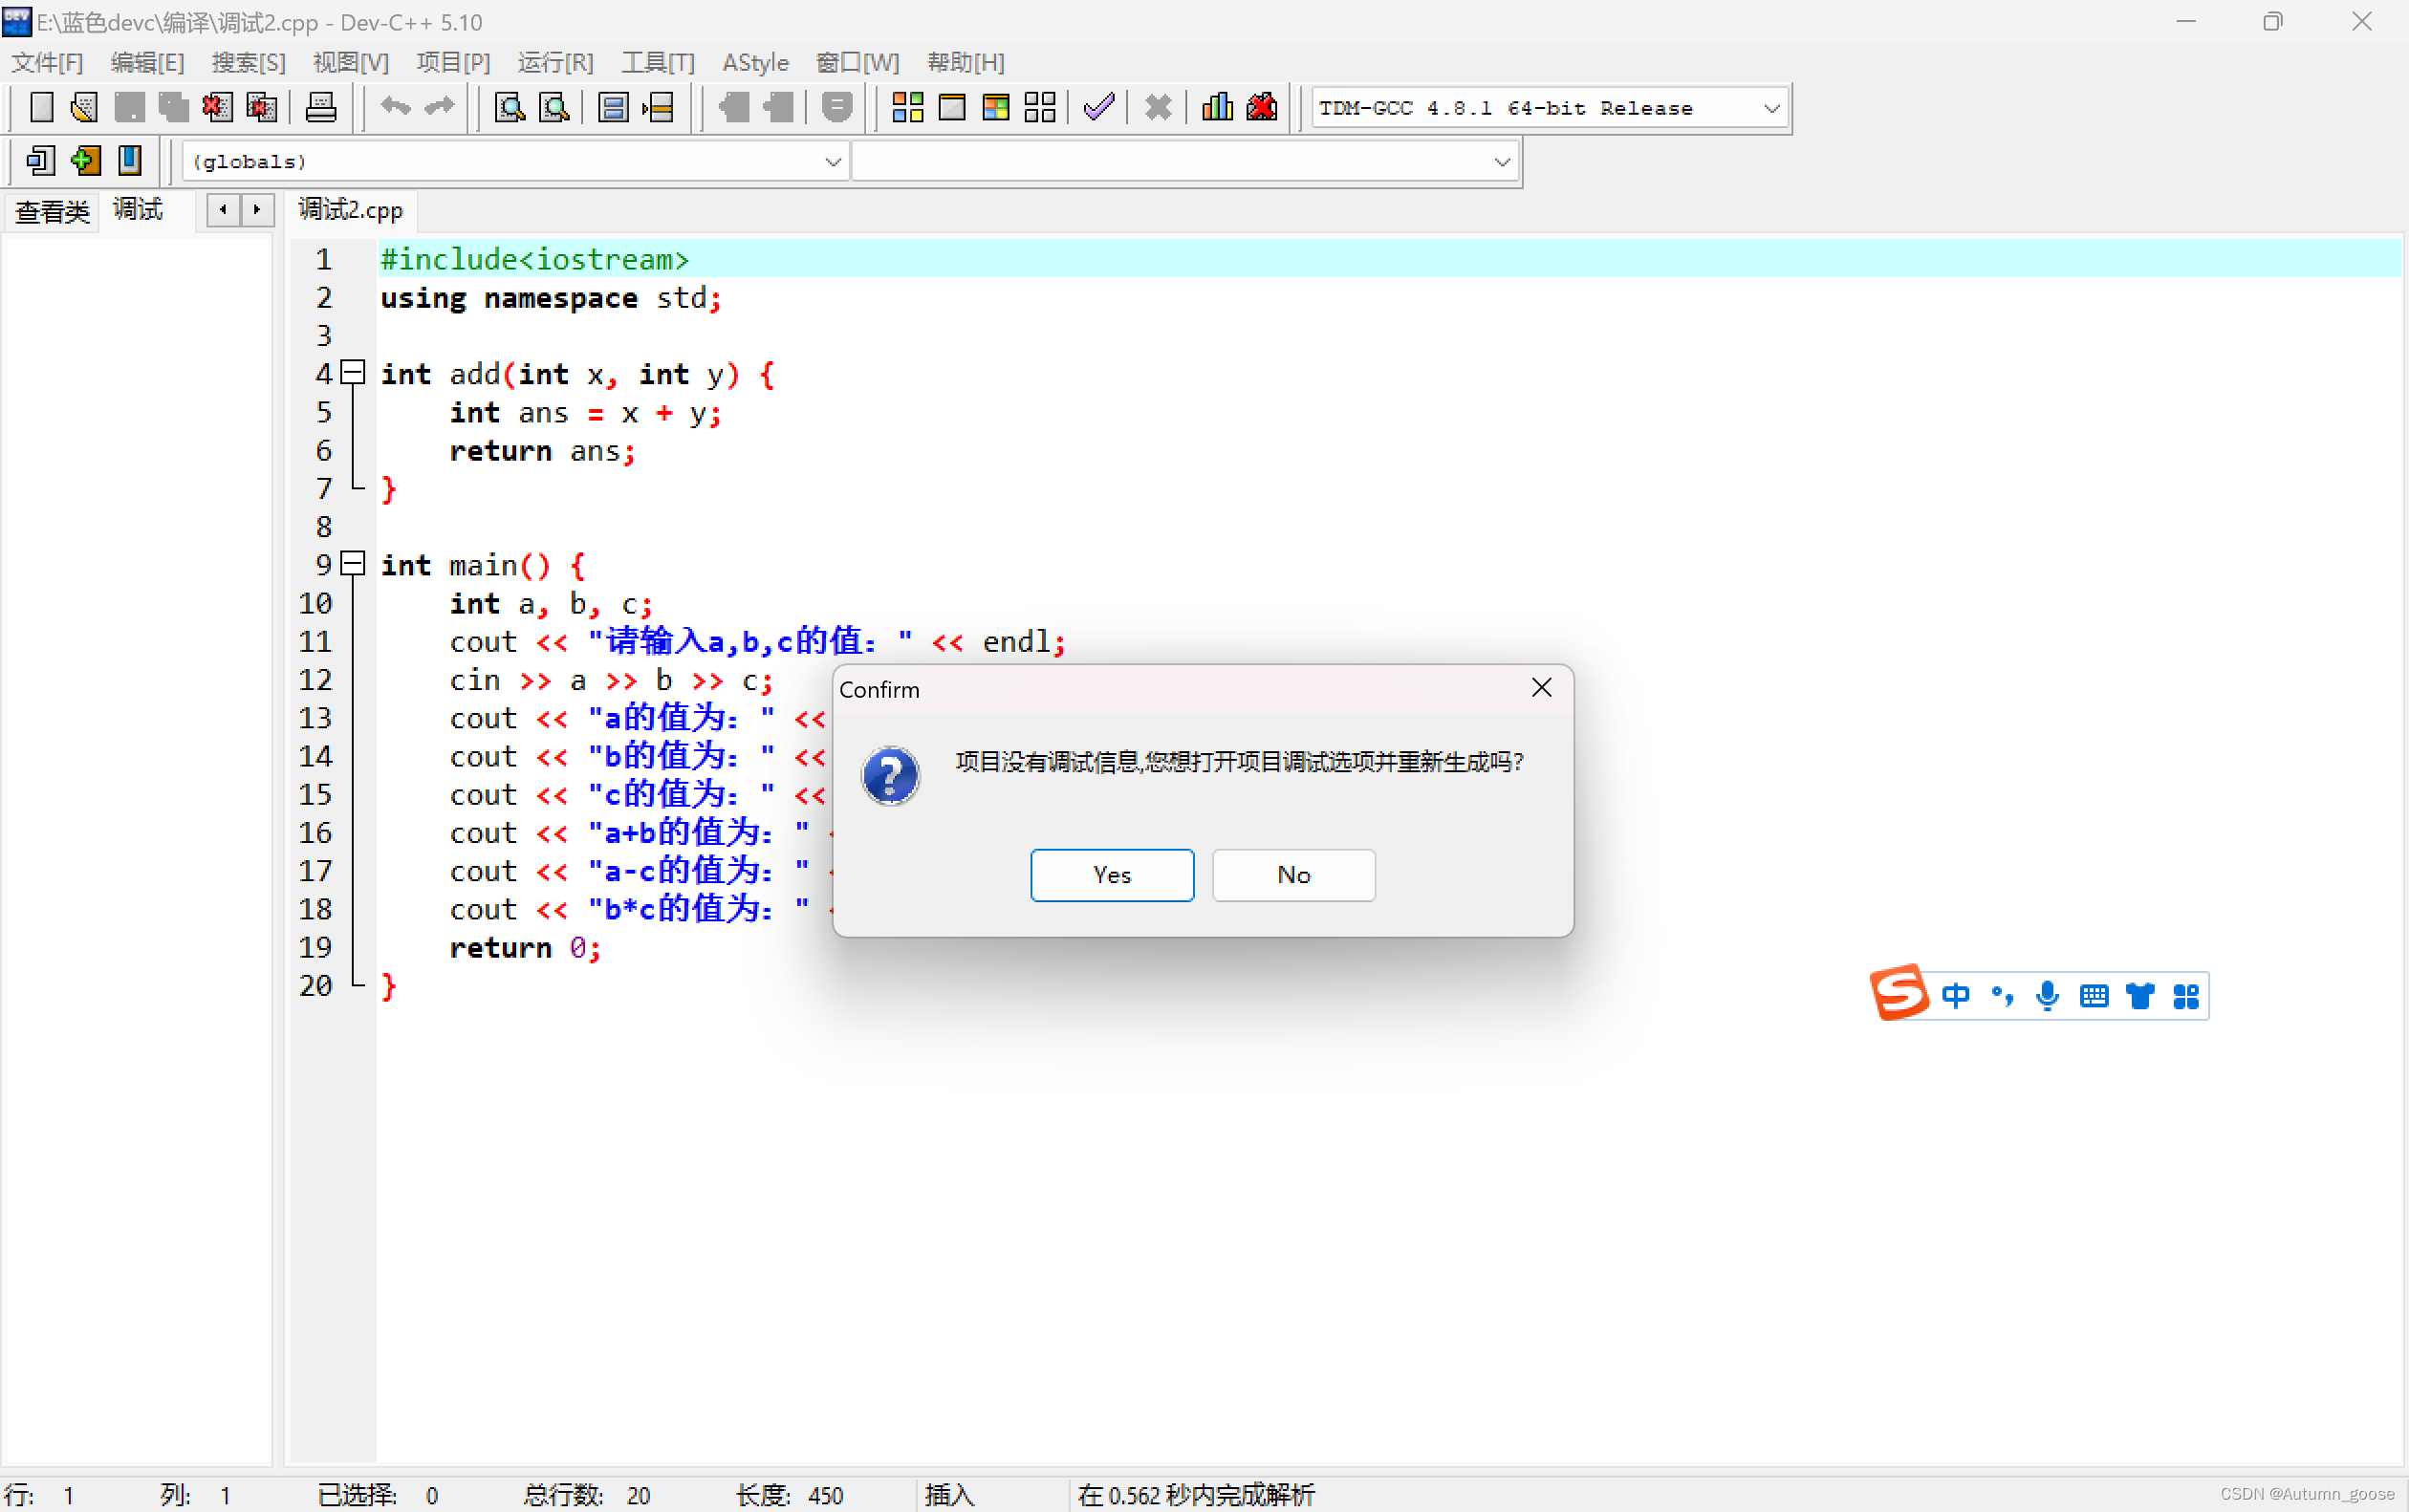The image size is (2409, 1512).
Task: Click the Sogou microphone voice input icon
Action: point(2047,995)
